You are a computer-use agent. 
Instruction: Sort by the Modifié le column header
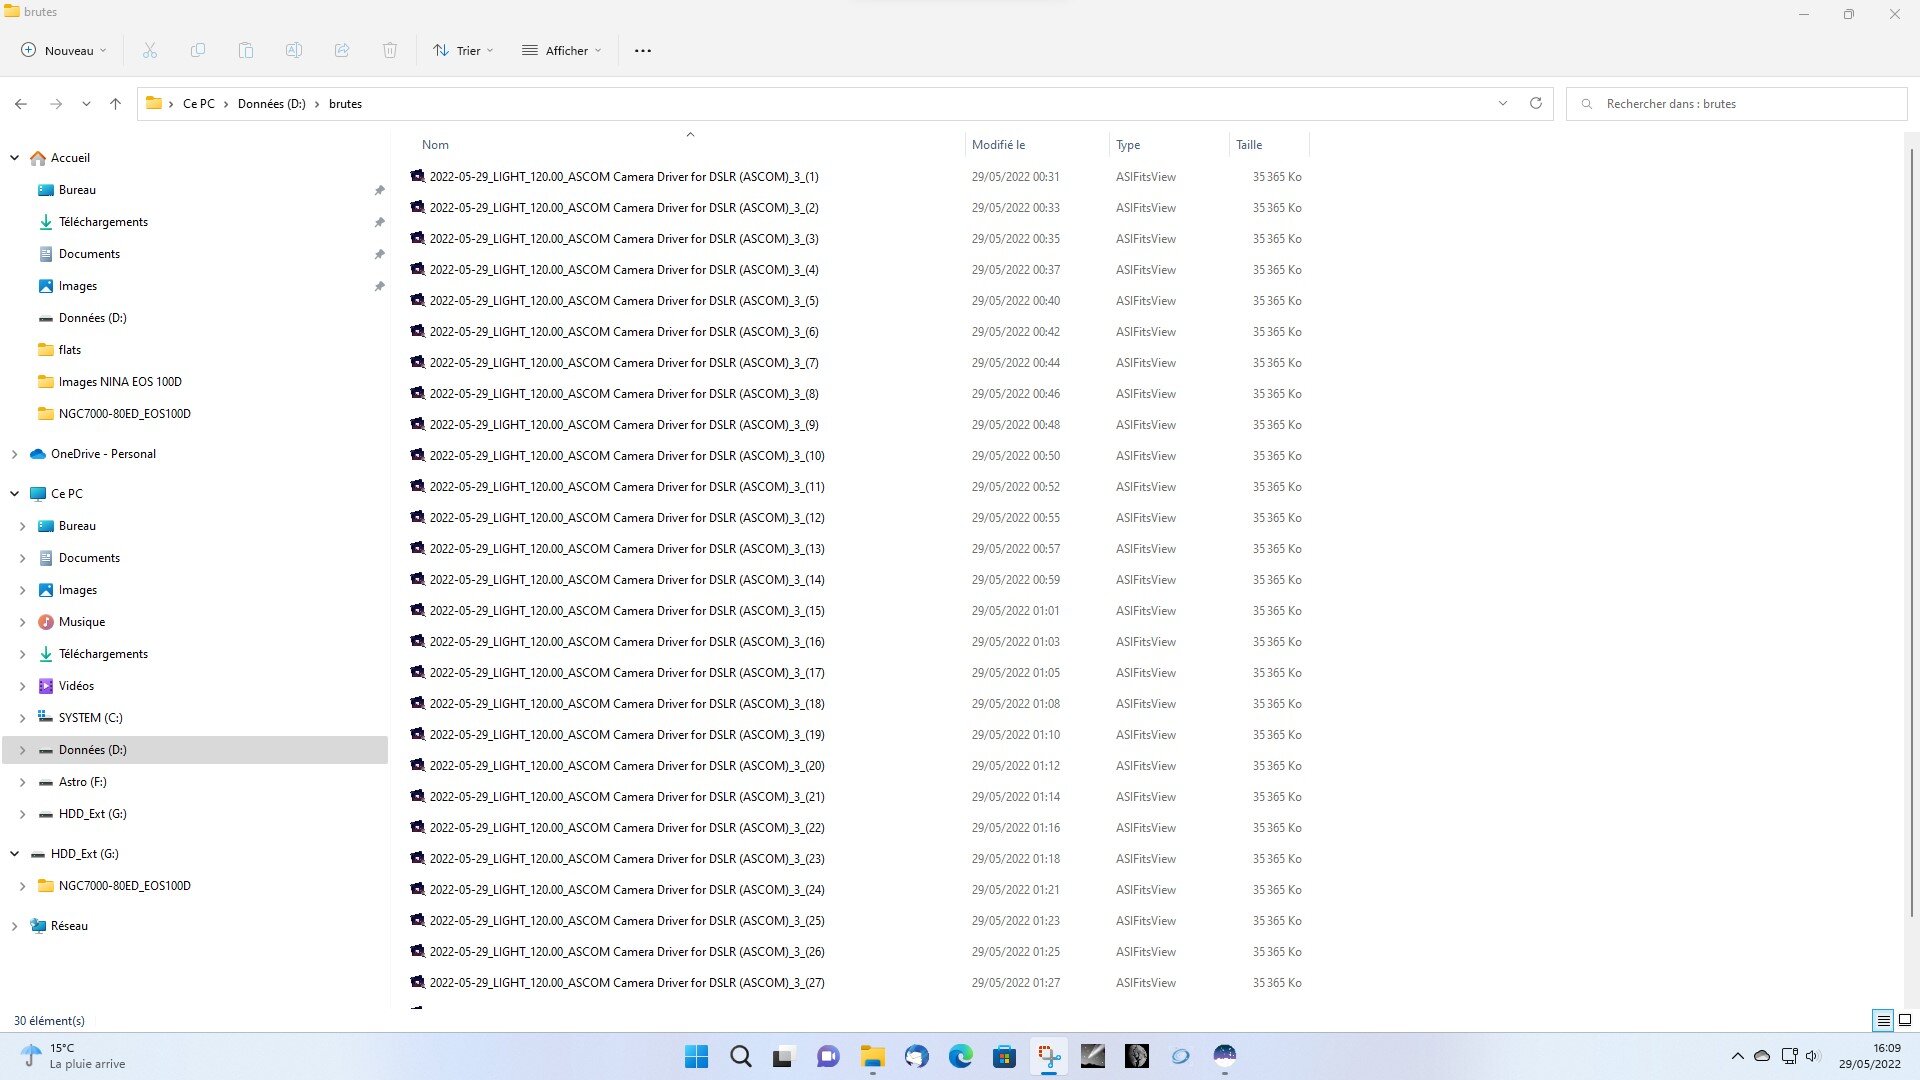pos(998,145)
